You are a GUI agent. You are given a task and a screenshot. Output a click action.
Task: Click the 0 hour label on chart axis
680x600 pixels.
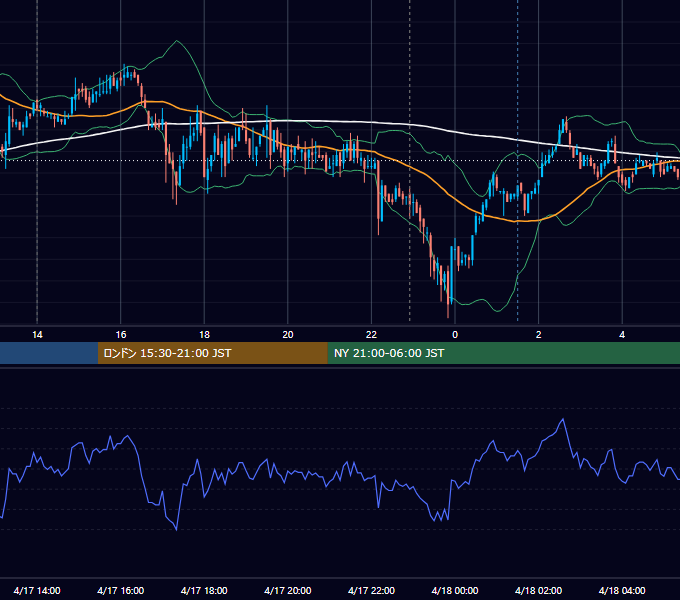pyautogui.click(x=455, y=335)
